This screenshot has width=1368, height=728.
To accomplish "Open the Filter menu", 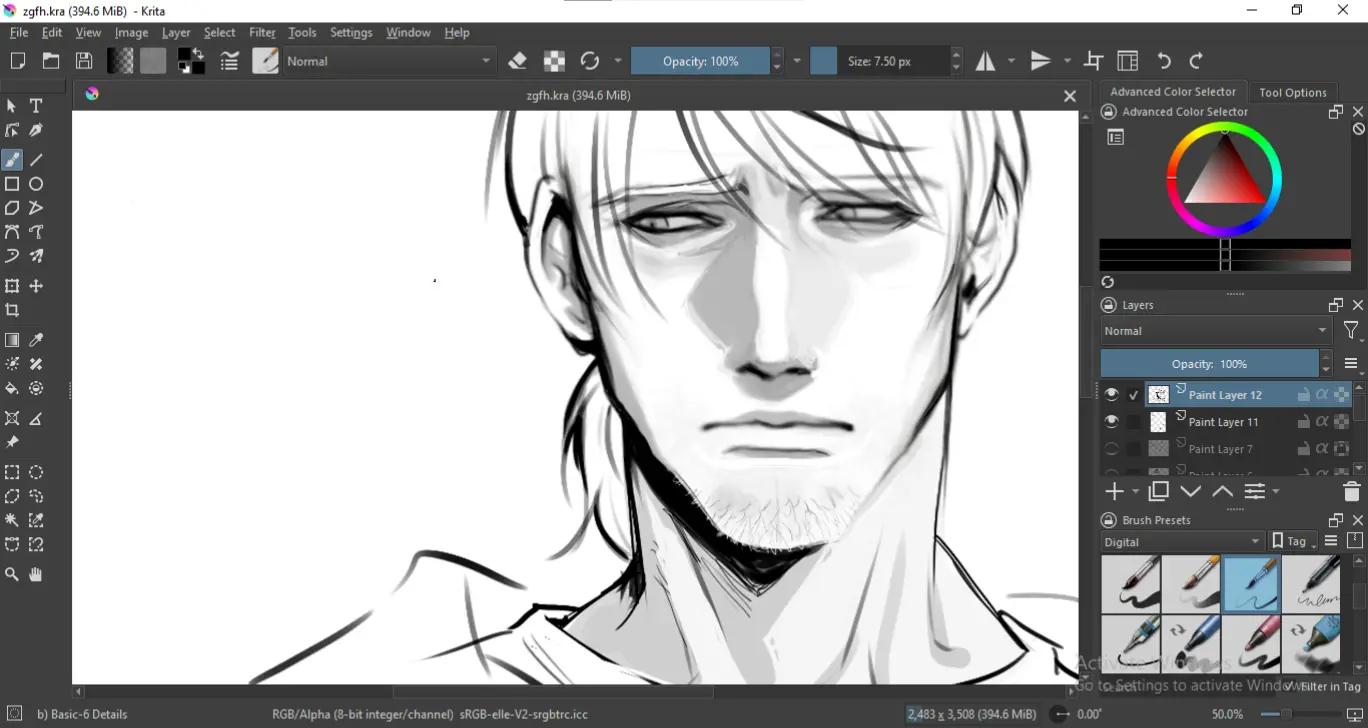I will (262, 32).
